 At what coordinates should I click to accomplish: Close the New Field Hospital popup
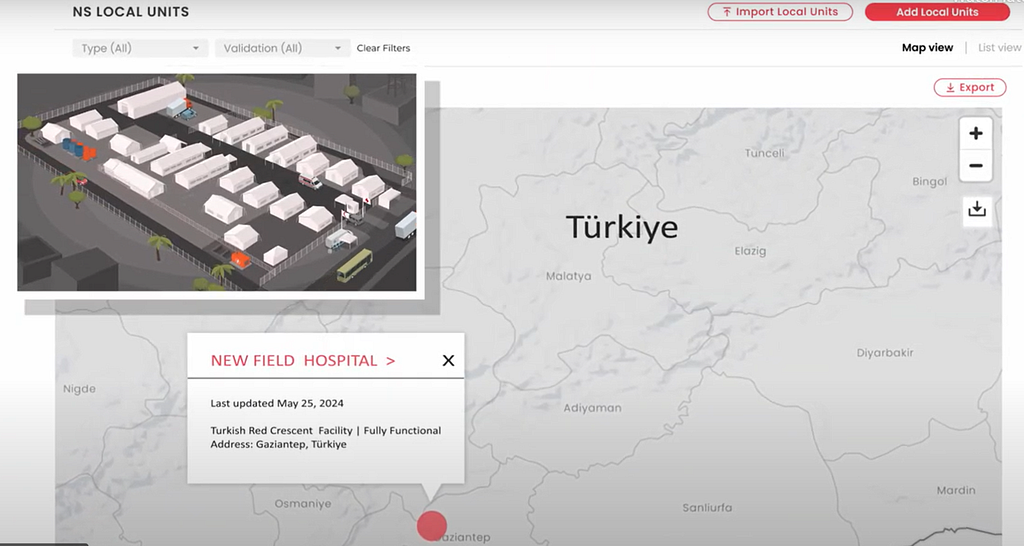pyautogui.click(x=448, y=361)
